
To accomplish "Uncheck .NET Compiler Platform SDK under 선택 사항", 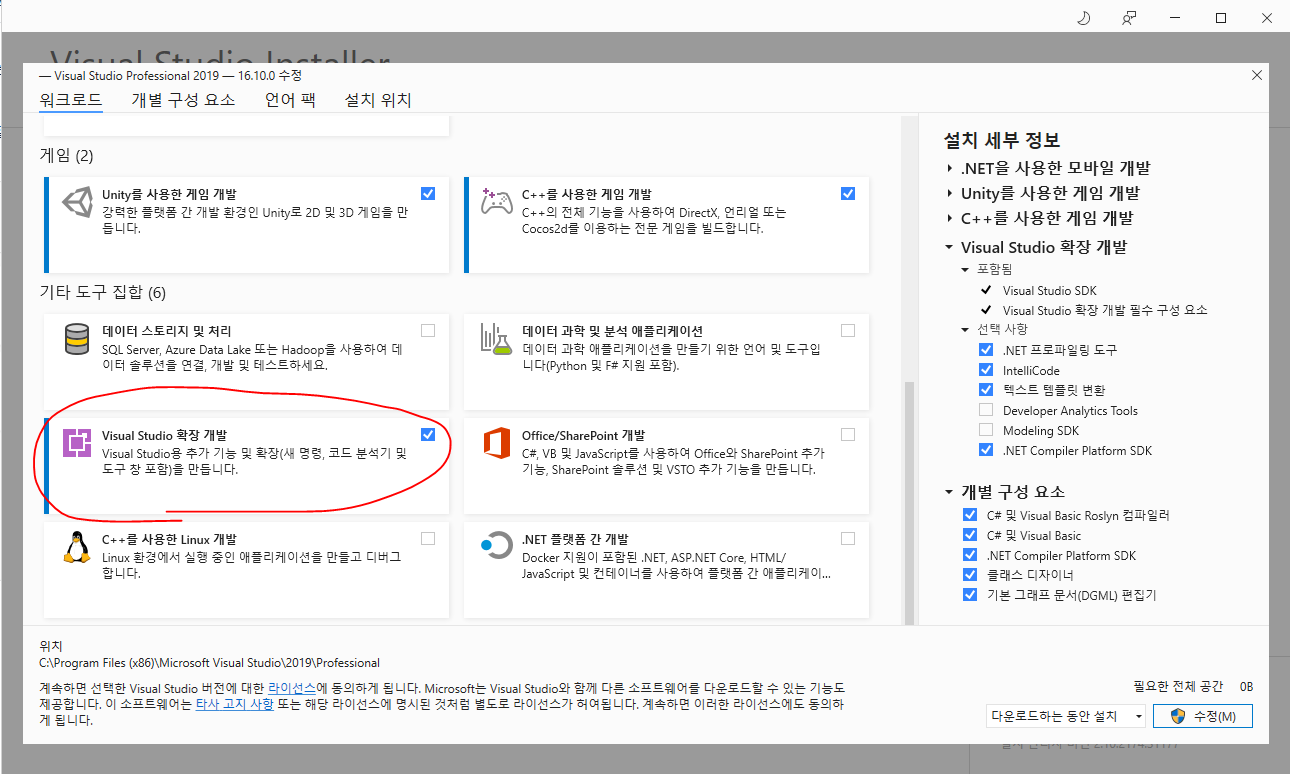I will [986, 450].
